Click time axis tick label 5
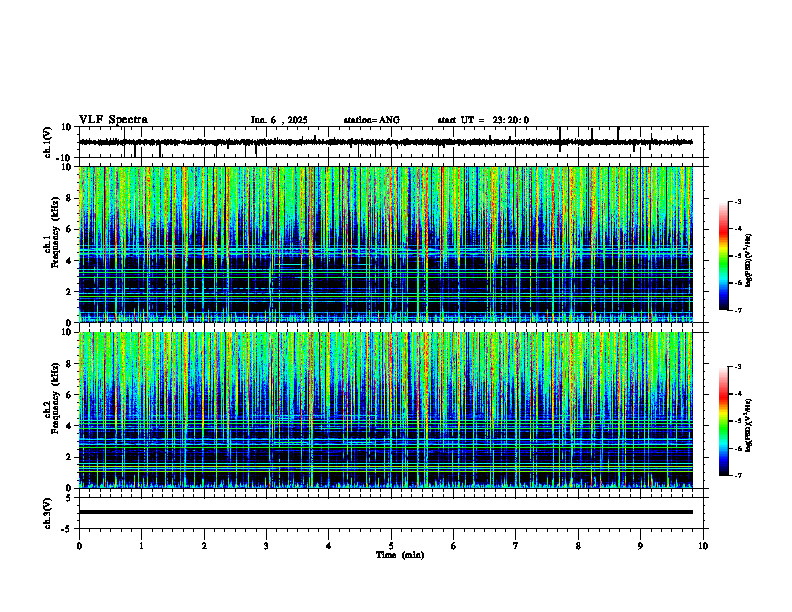 click(391, 546)
